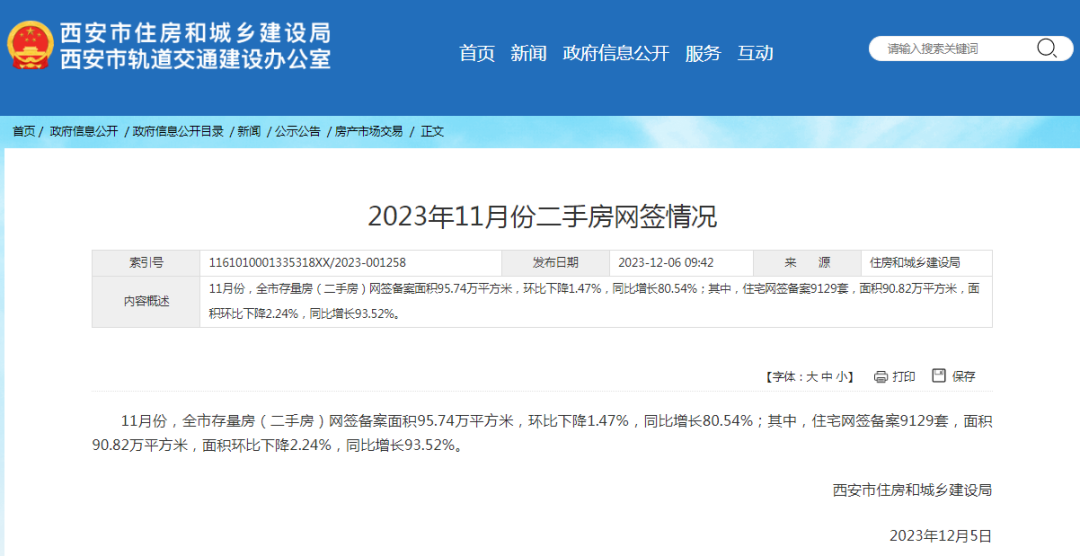Click the floppy disk save icon
1080x556 pixels.
click(x=938, y=376)
